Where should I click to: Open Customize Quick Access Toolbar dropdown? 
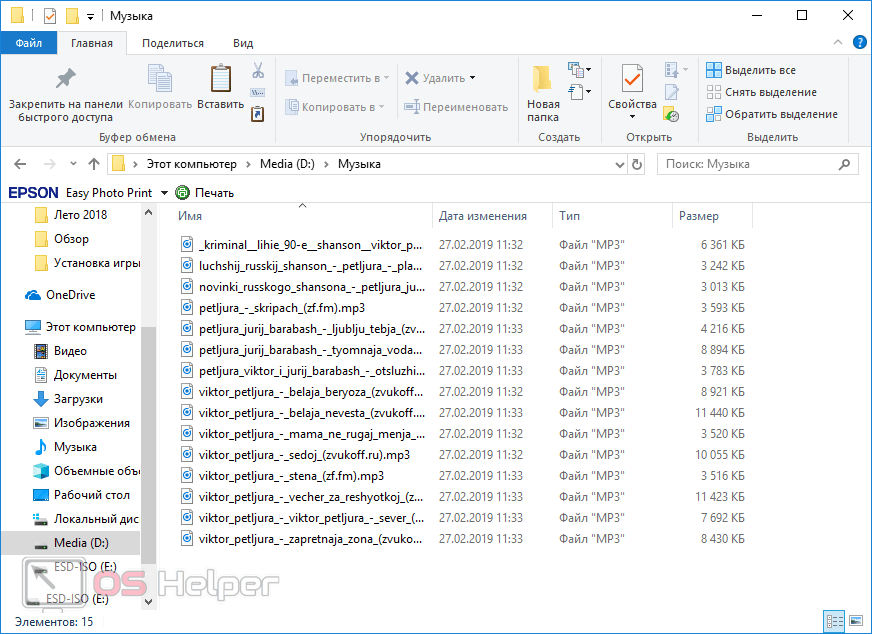point(91,16)
